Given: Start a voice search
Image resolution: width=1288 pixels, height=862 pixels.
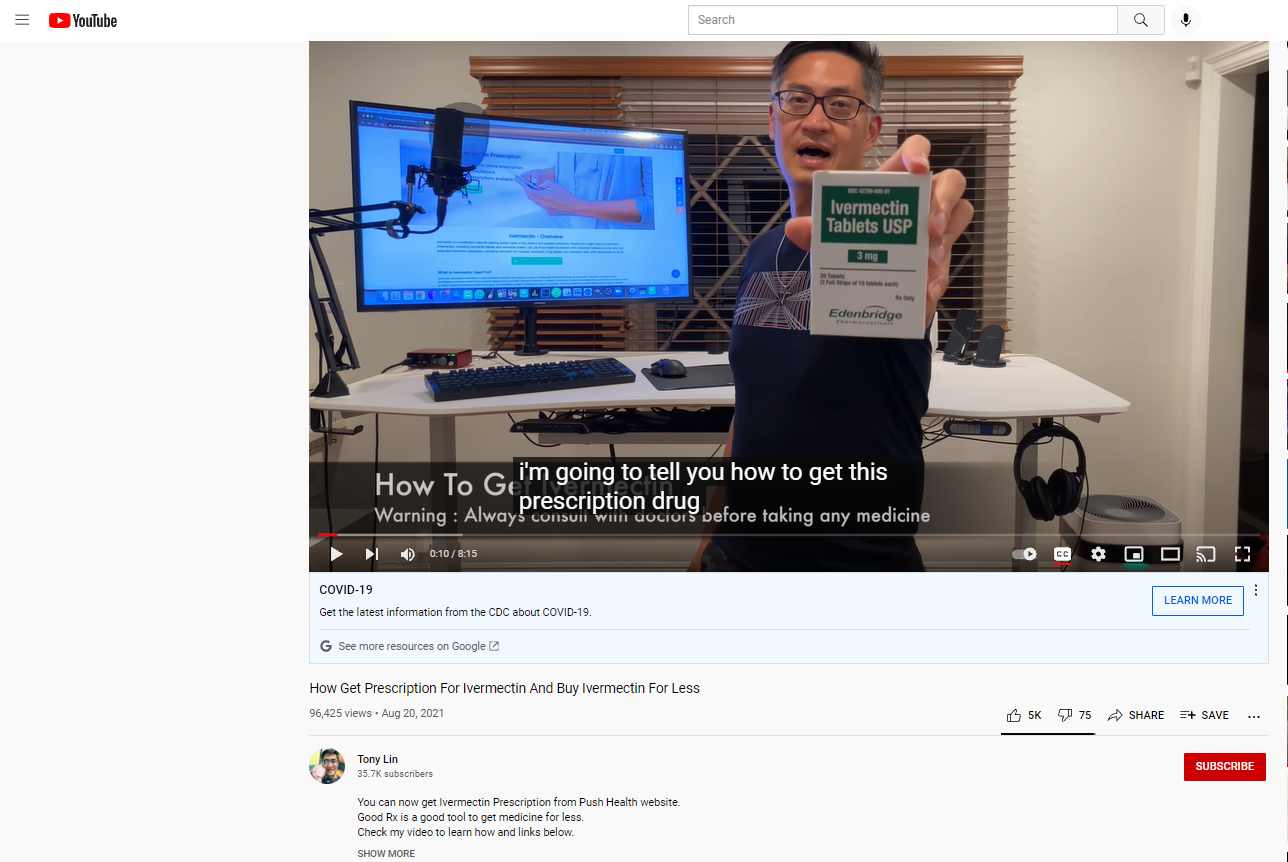Looking at the screenshot, I should [1186, 19].
